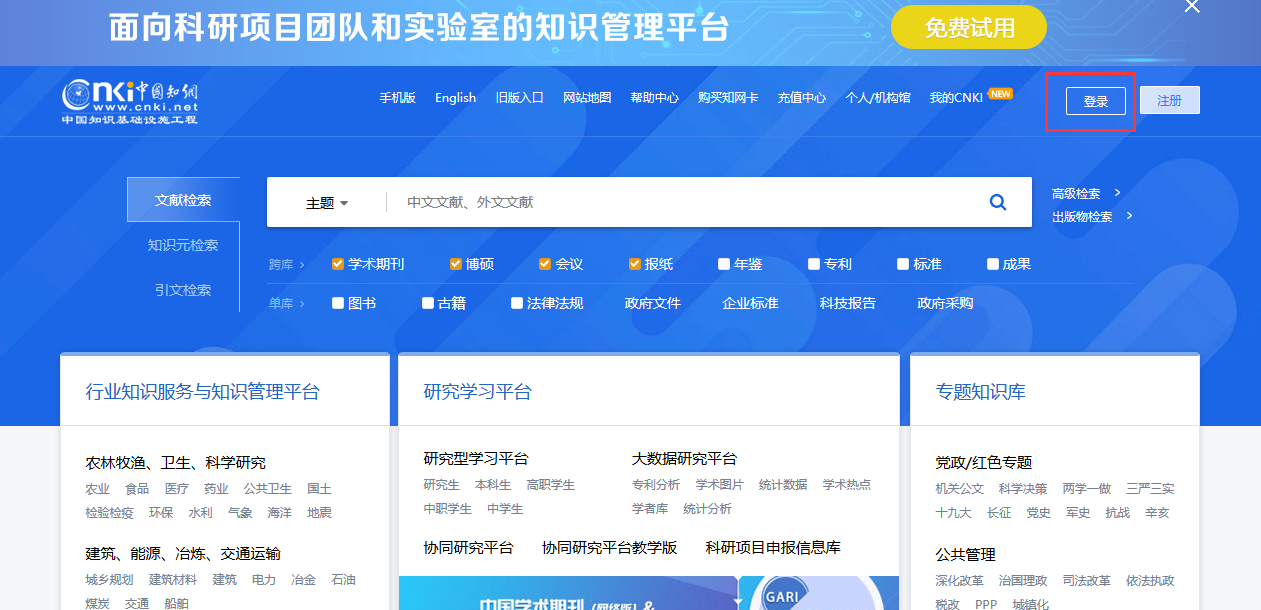Tick the 图书 checkbox
1261x610 pixels.
(x=338, y=303)
